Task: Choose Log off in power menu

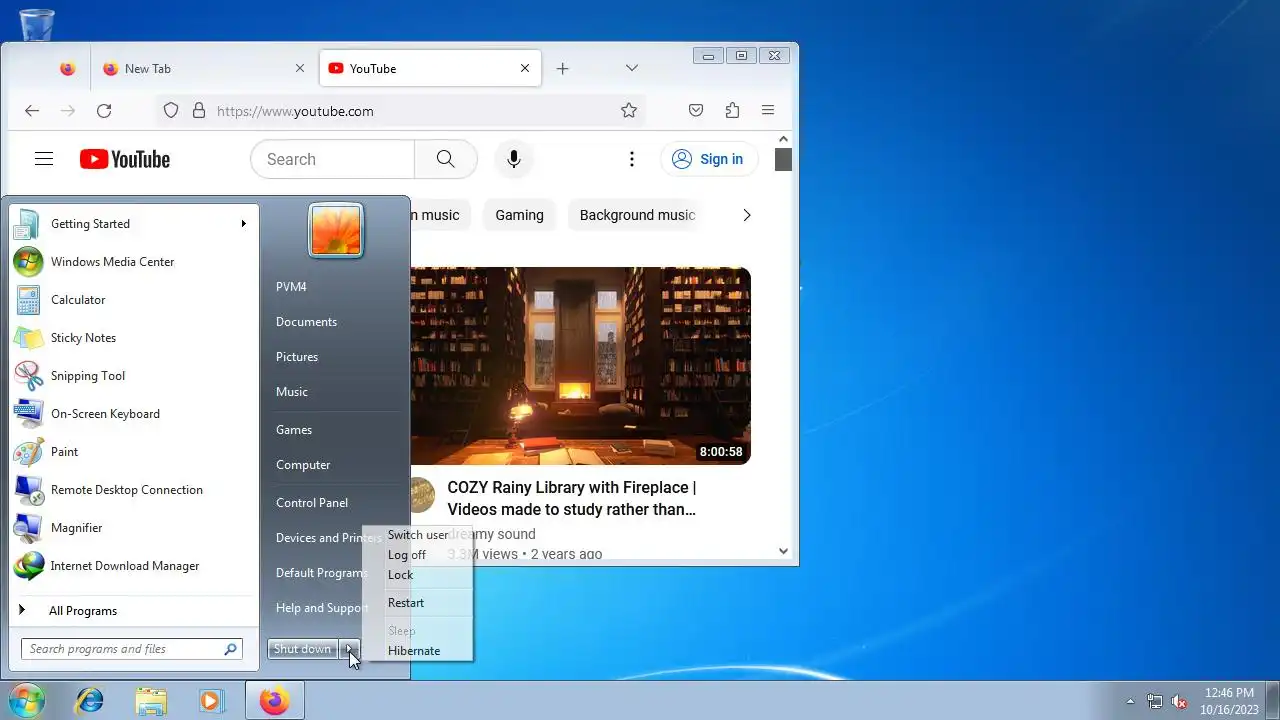Action: [407, 555]
